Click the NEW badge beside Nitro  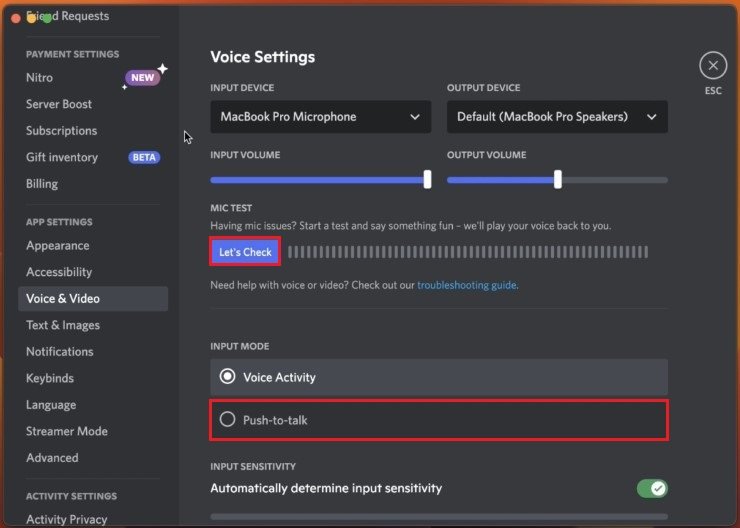143,77
